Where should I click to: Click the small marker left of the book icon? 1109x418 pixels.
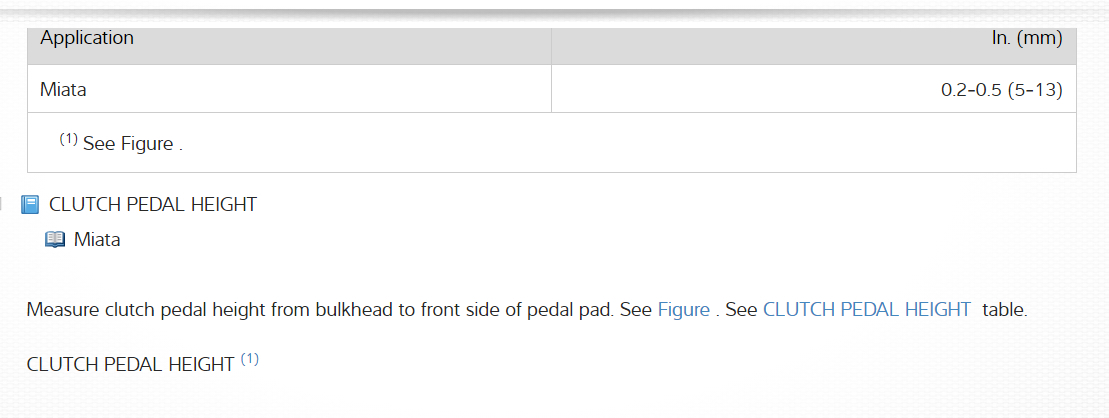pyautogui.click(x=2, y=205)
